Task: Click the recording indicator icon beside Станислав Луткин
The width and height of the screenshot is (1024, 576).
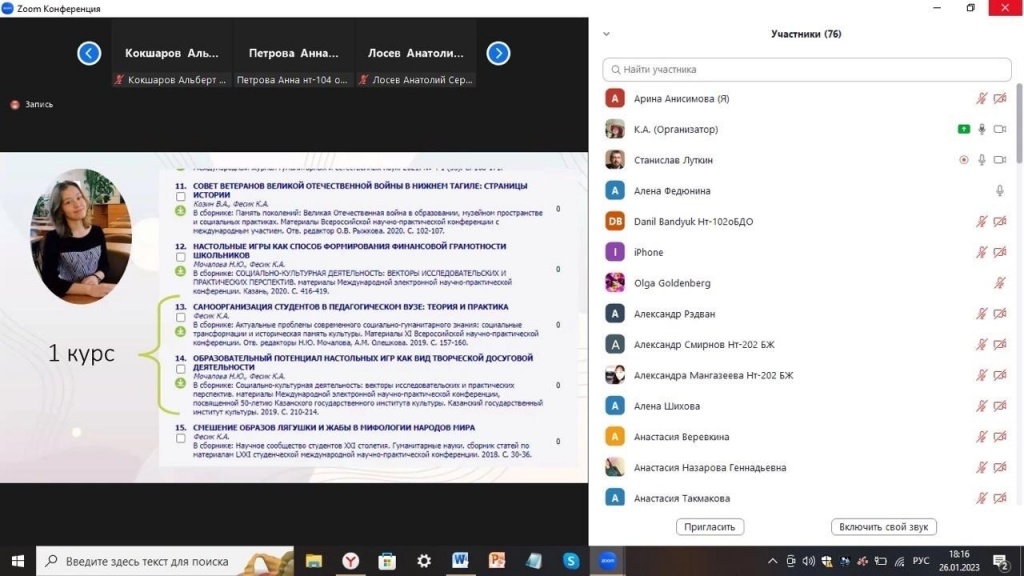Action: point(963,160)
